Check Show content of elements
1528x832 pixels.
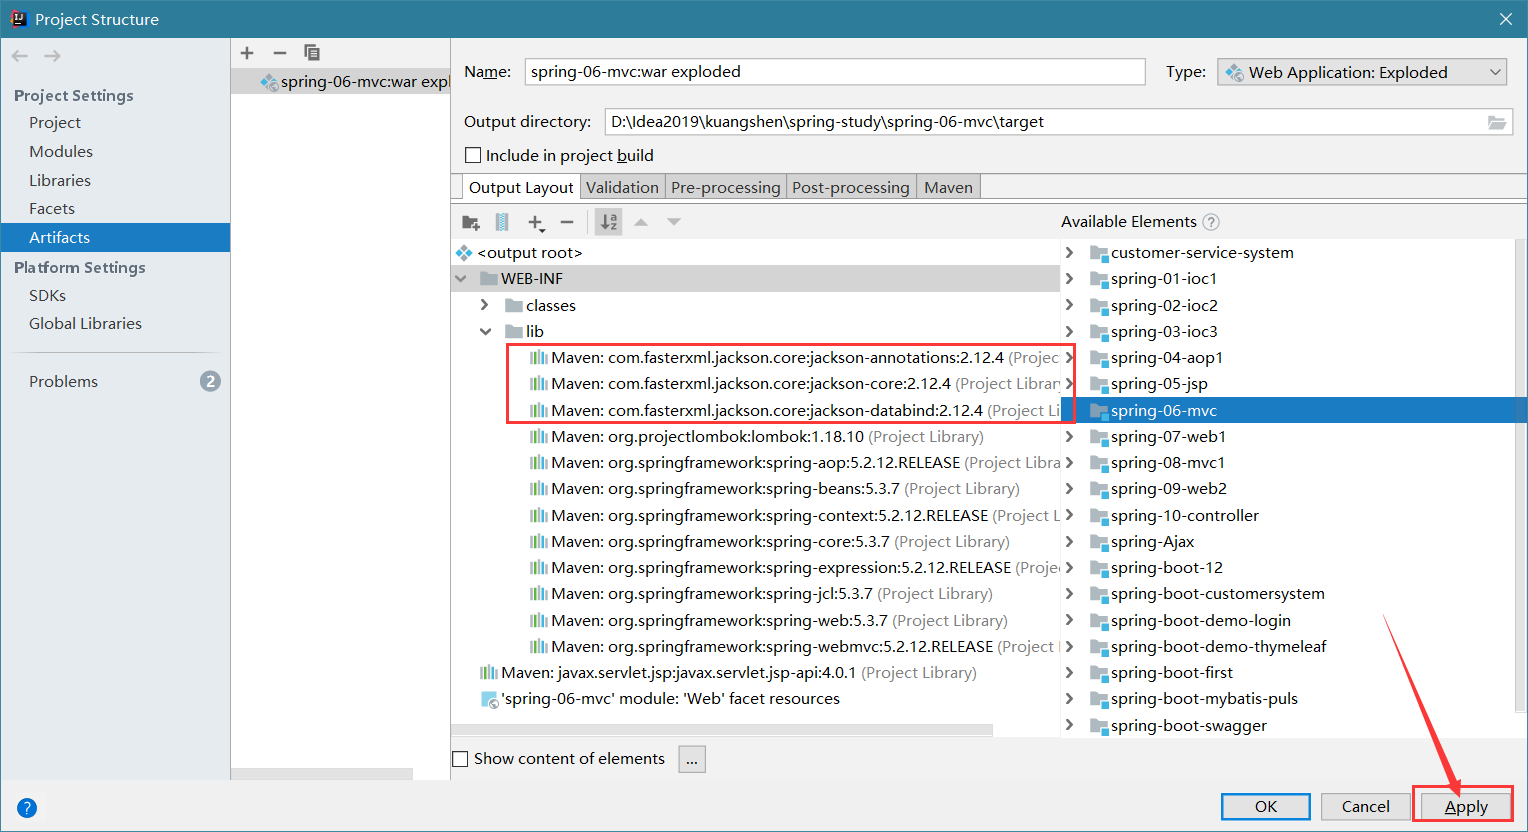pos(460,758)
